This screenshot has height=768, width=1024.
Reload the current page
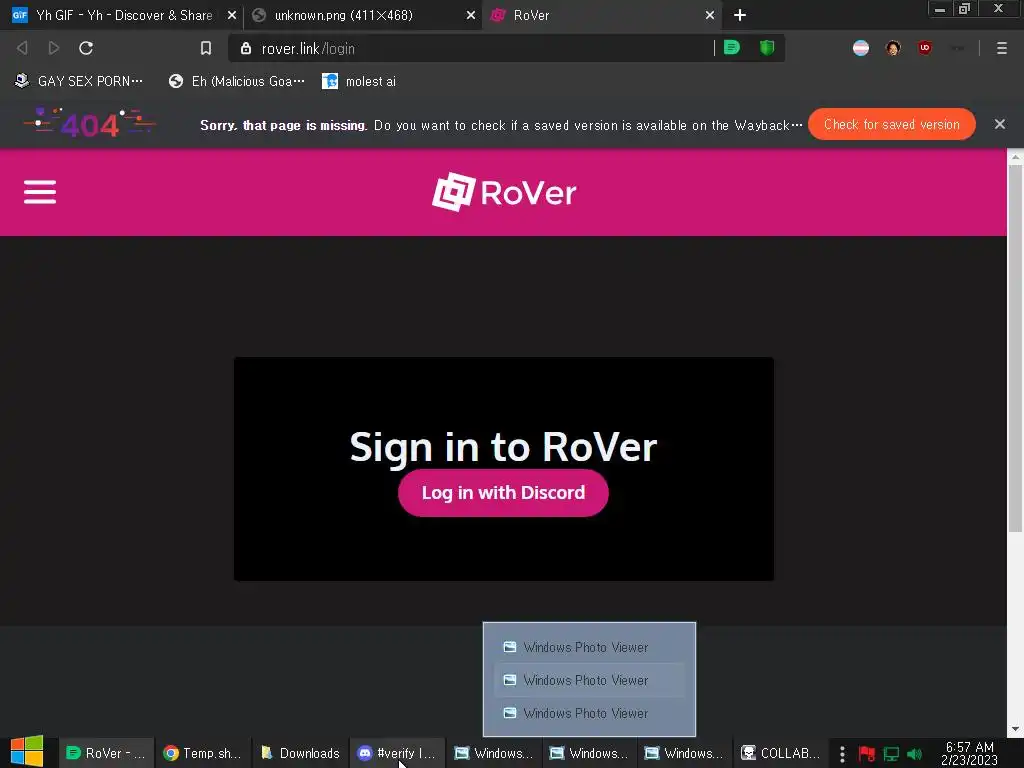click(86, 48)
